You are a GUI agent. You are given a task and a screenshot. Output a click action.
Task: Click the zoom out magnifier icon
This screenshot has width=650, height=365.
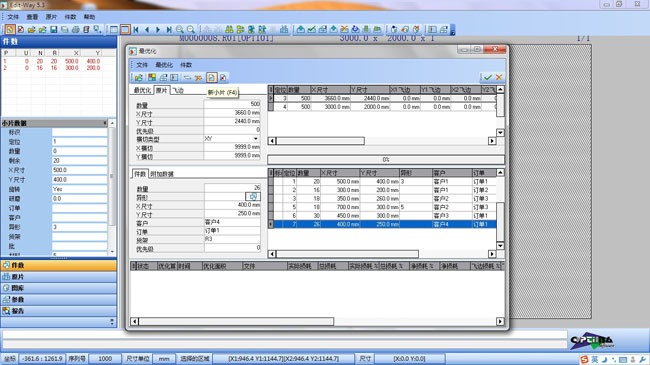[191, 29]
